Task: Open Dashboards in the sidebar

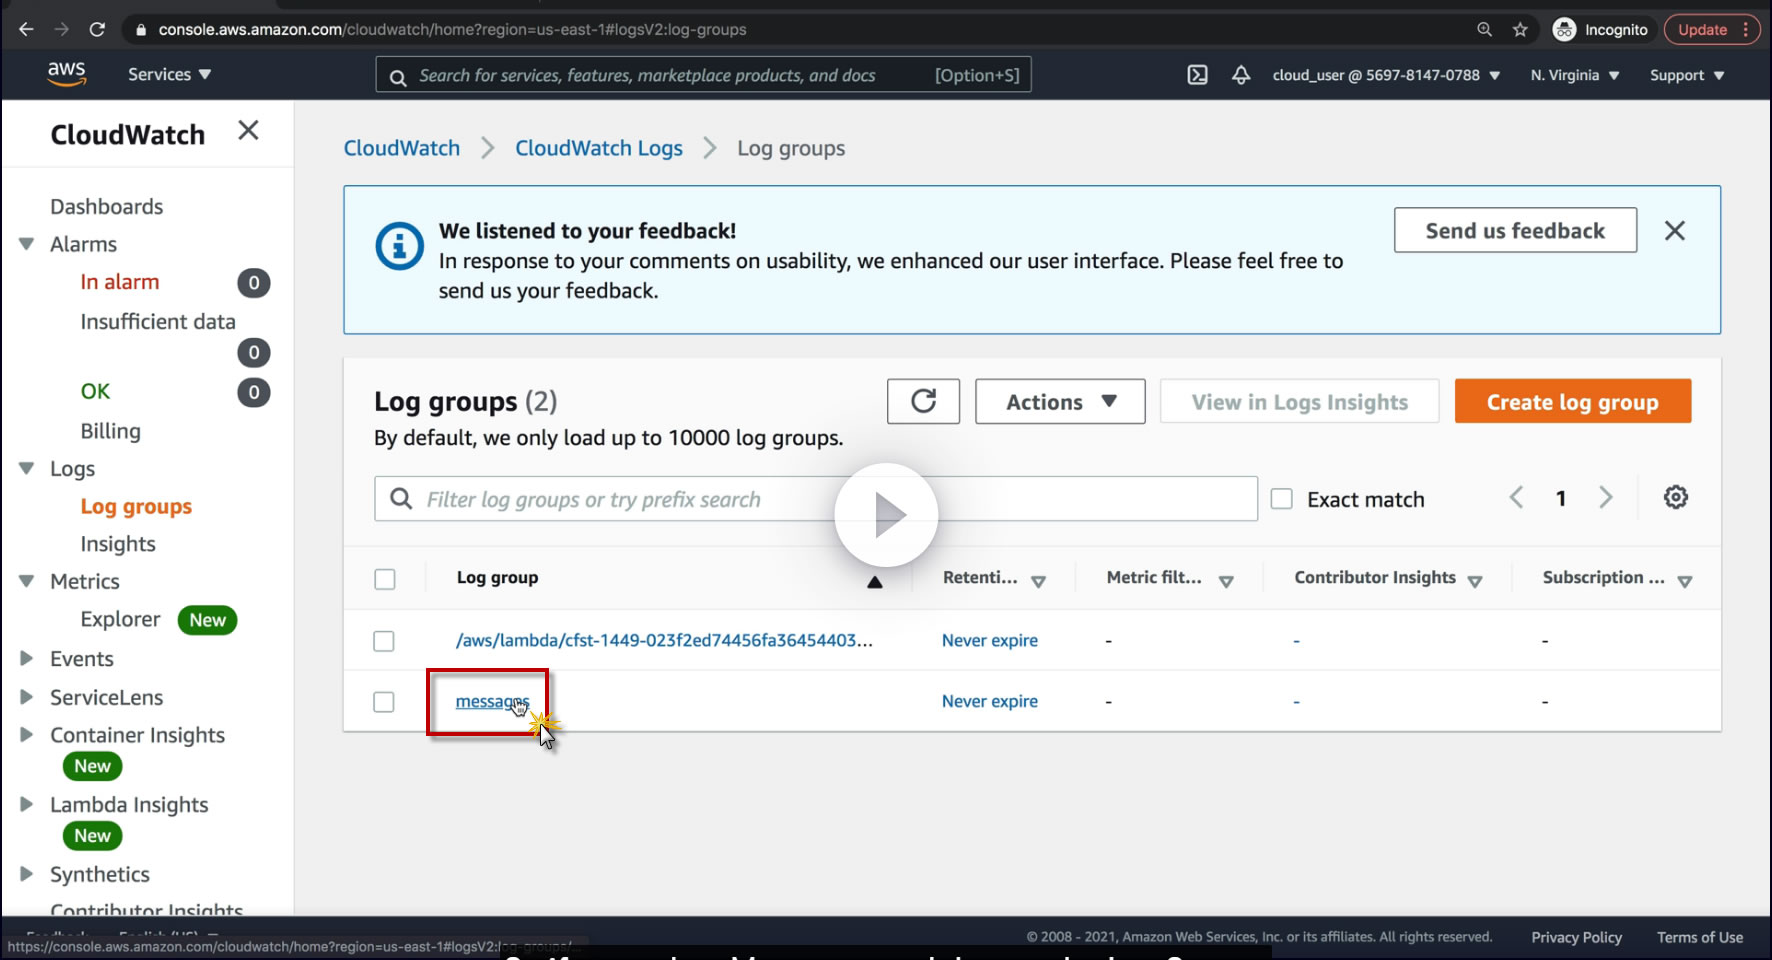Action: tap(107, 206)
